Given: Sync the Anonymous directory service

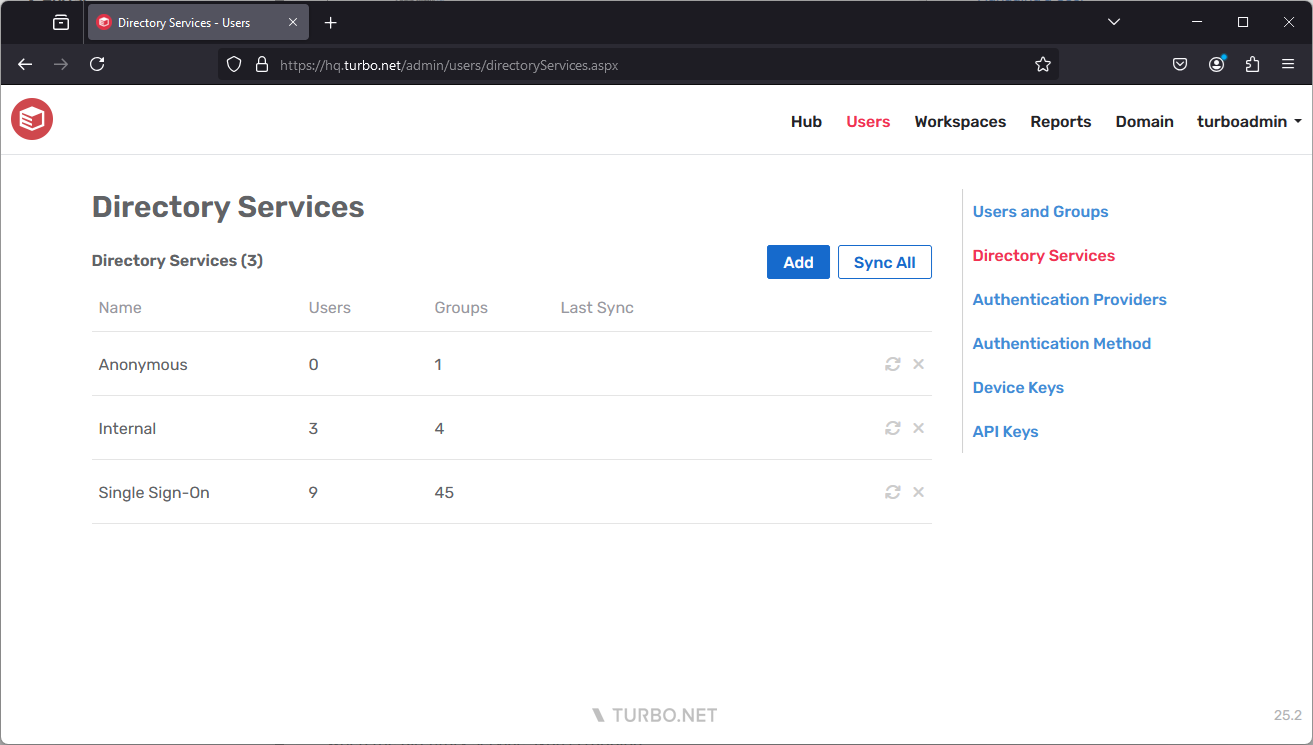Looking at the screenshot, I should click(x=892, y=364).
